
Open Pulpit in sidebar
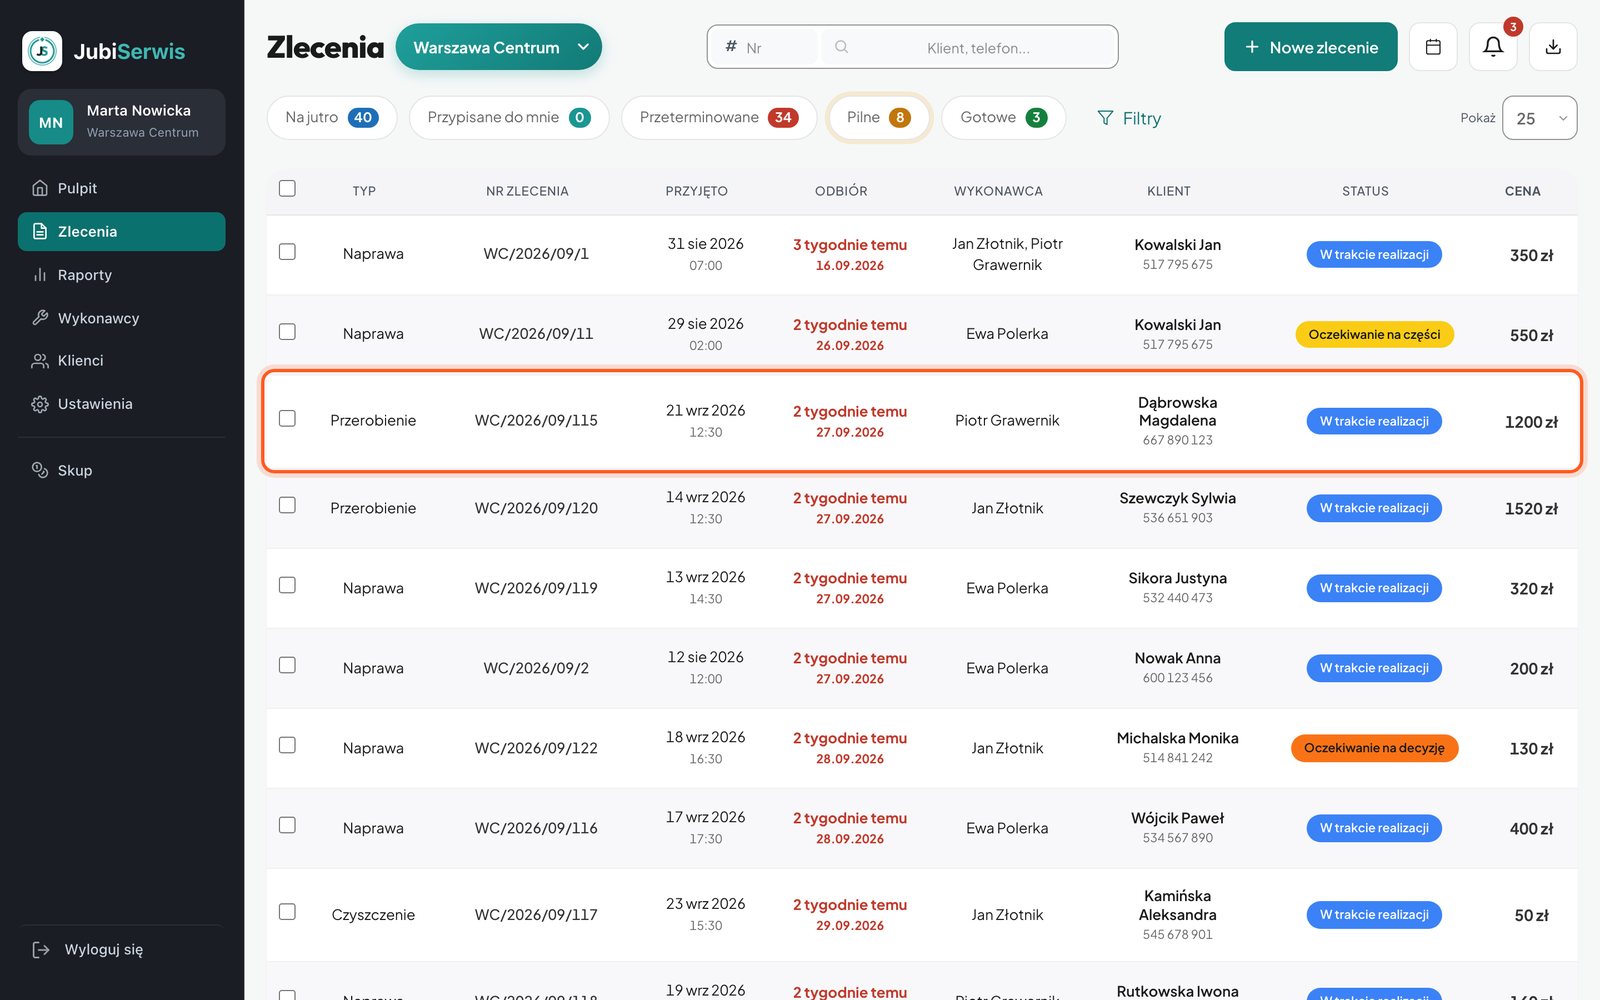(121, 188)
